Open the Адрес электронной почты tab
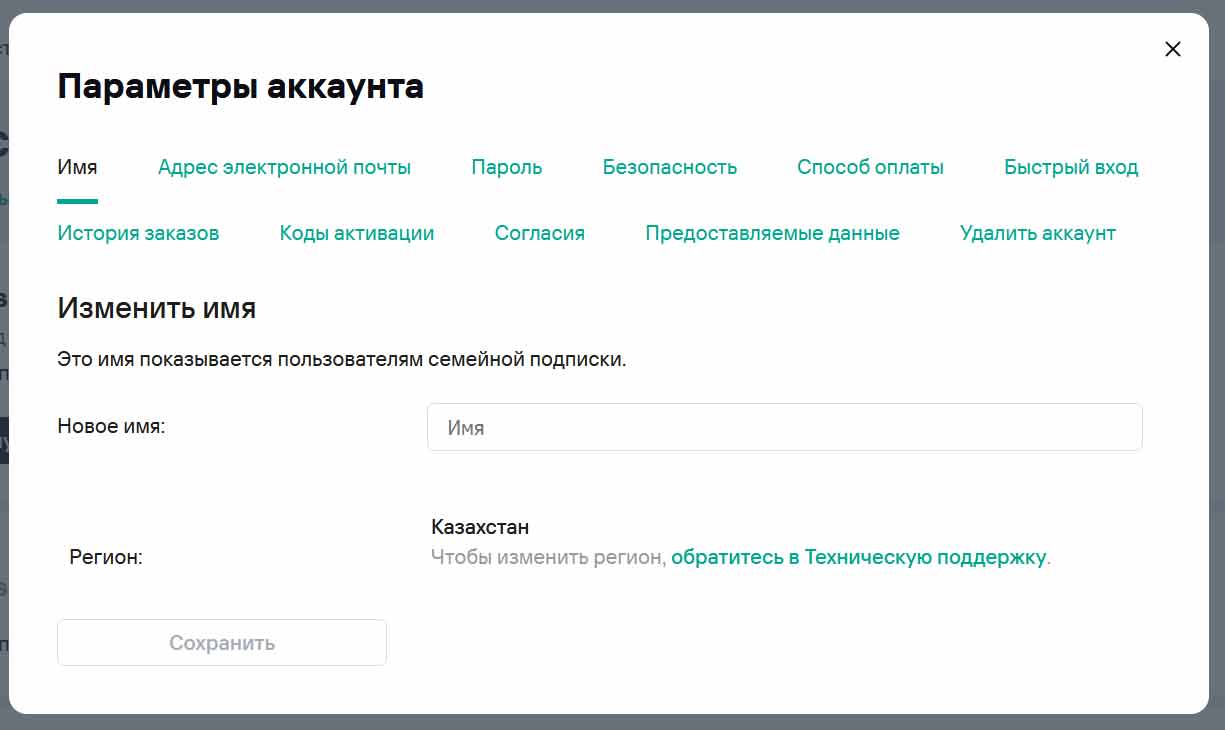The image size is (1225, 730). pos(284,167)
